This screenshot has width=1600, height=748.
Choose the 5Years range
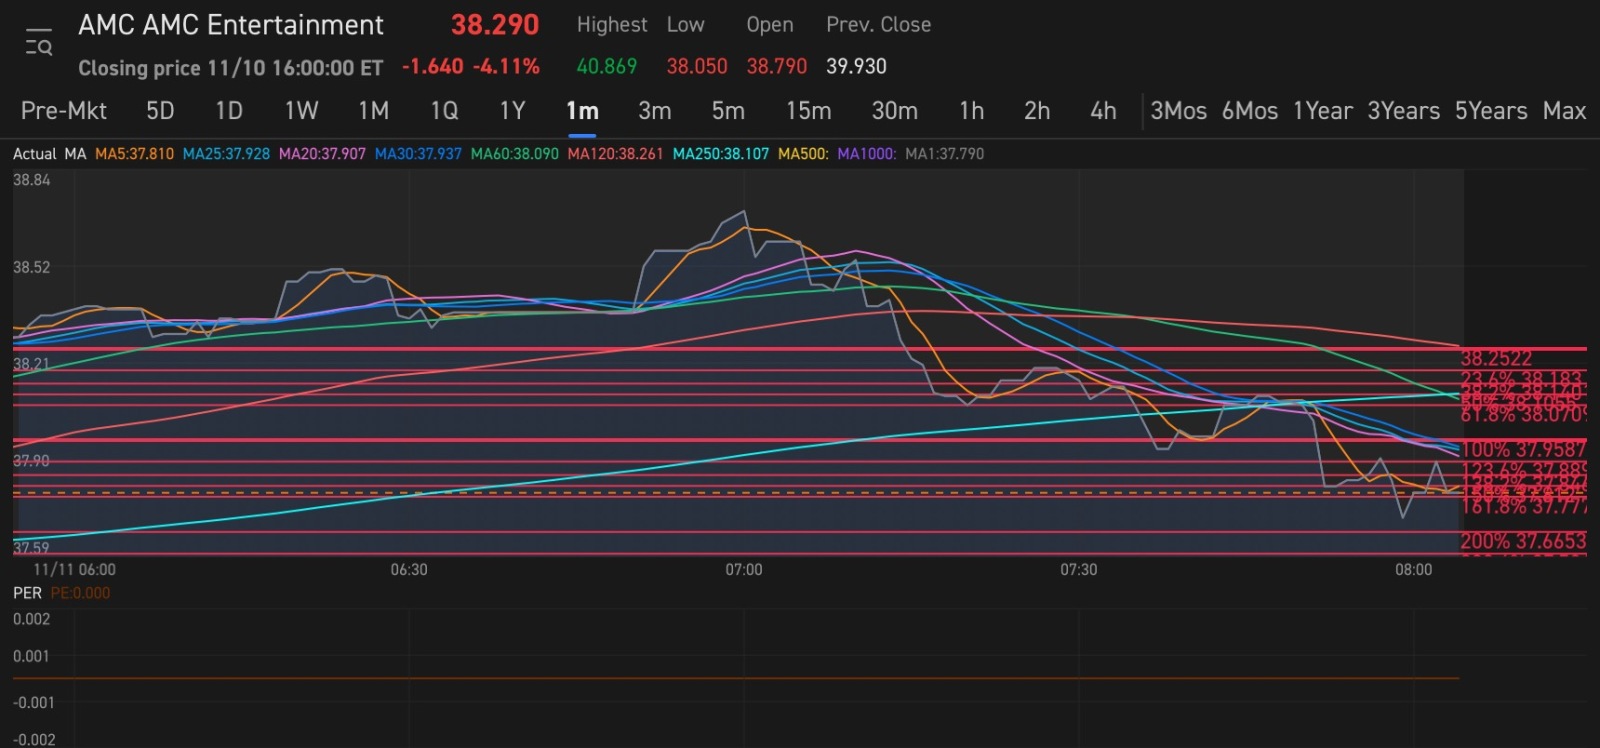click(x=1491, y=111)
